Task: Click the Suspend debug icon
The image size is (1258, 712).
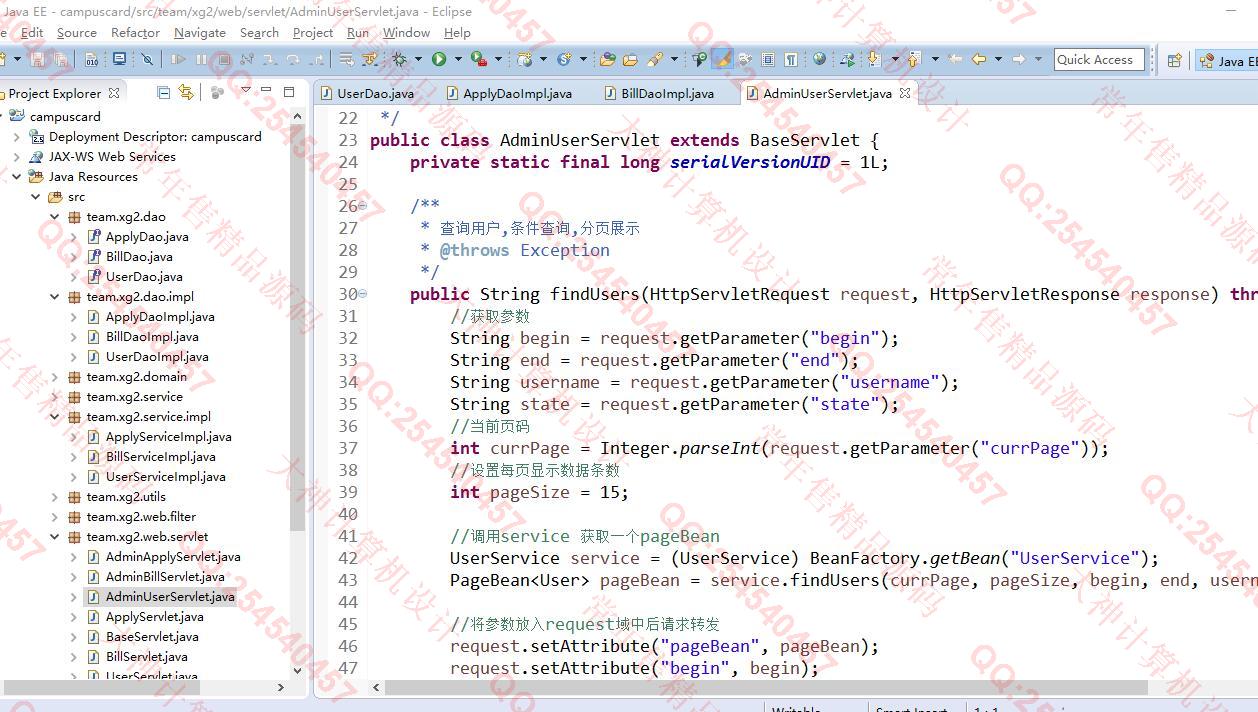Action: pos(201,59)
